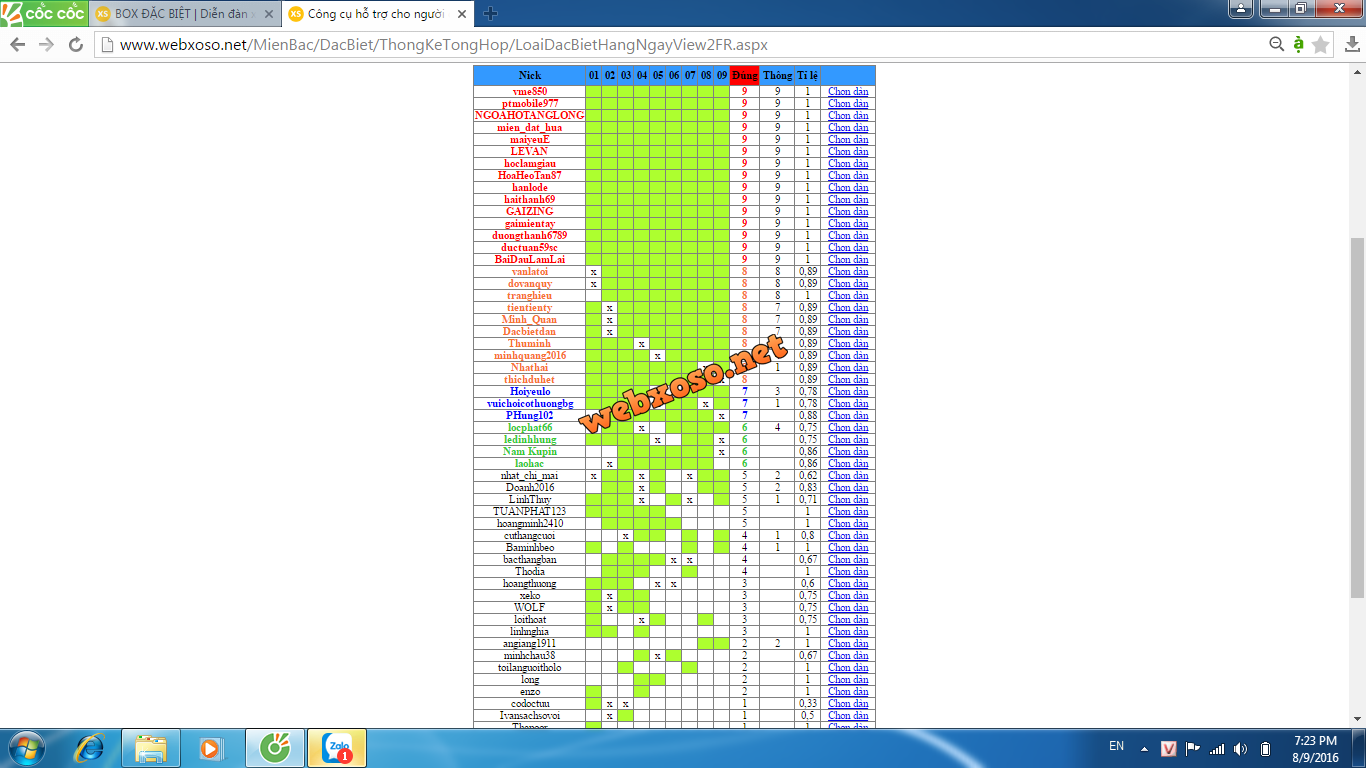Open the user profile icon in title bar
The image size is (1366, 768).
coord(1241,9)
